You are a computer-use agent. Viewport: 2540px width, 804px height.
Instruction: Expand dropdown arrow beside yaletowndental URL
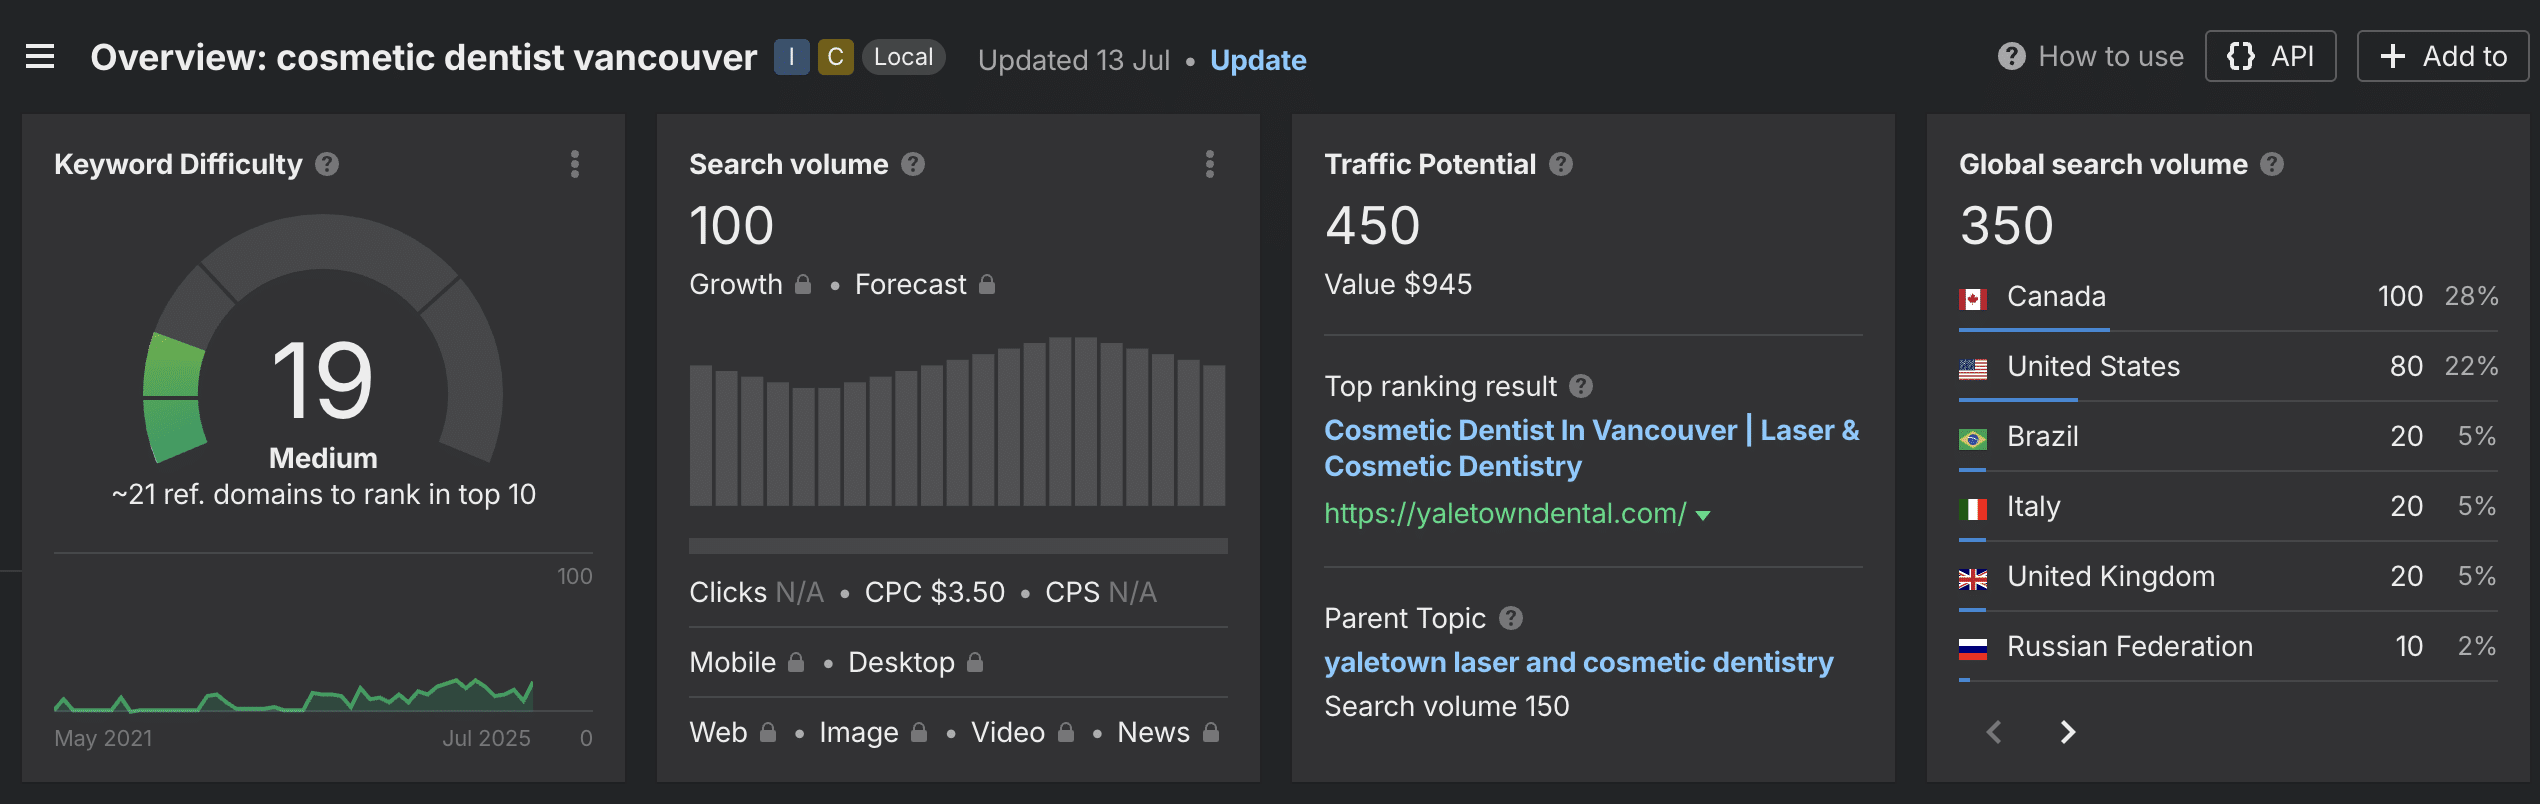click(x=1703, y=516)
